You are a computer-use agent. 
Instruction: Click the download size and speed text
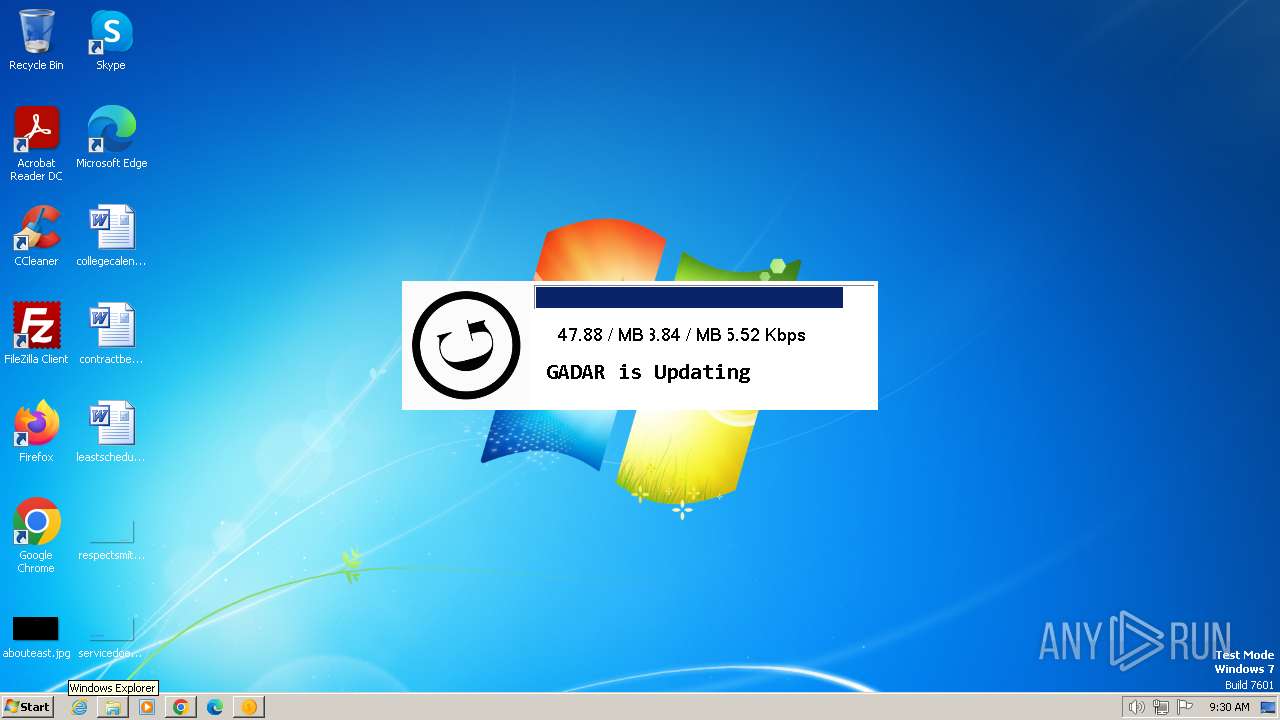(681, 335)
